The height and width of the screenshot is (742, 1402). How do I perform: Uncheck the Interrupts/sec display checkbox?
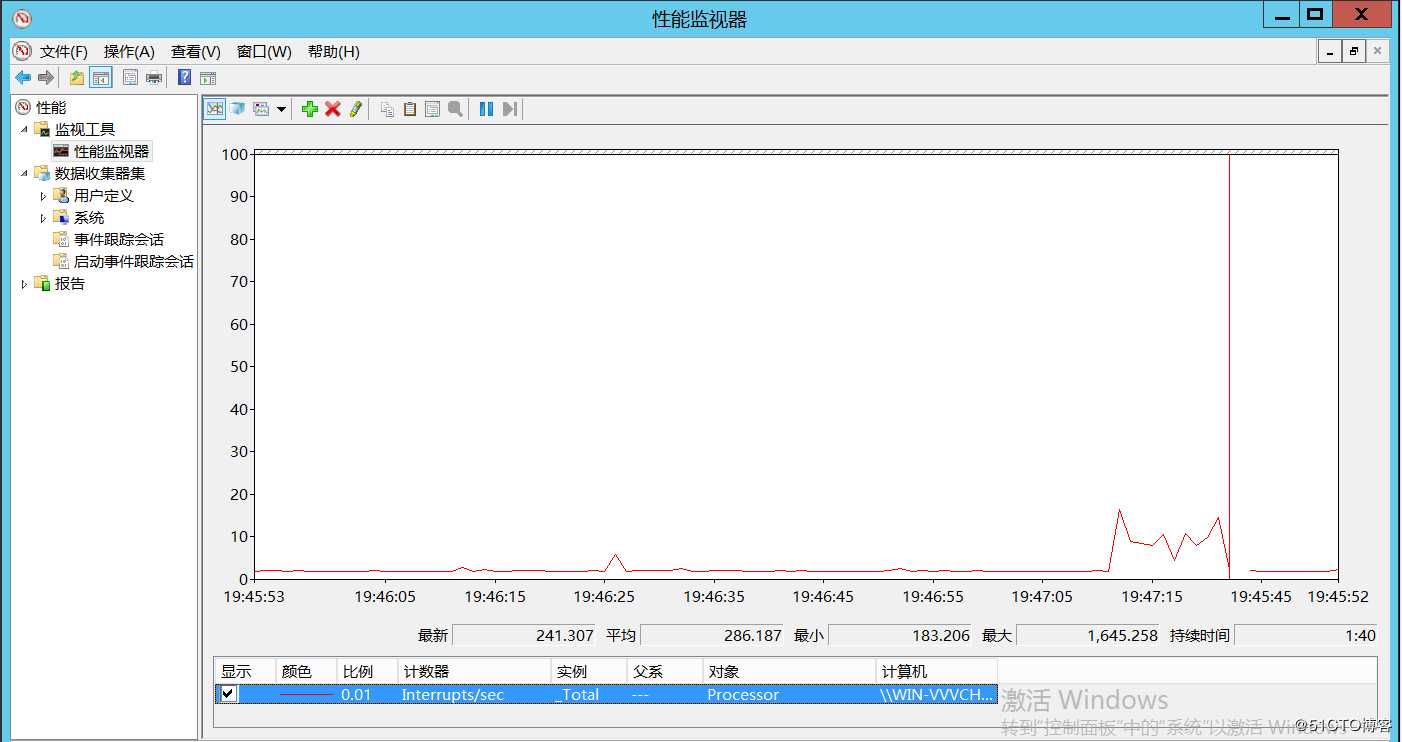pyautogui.click(x=229, y=694)
